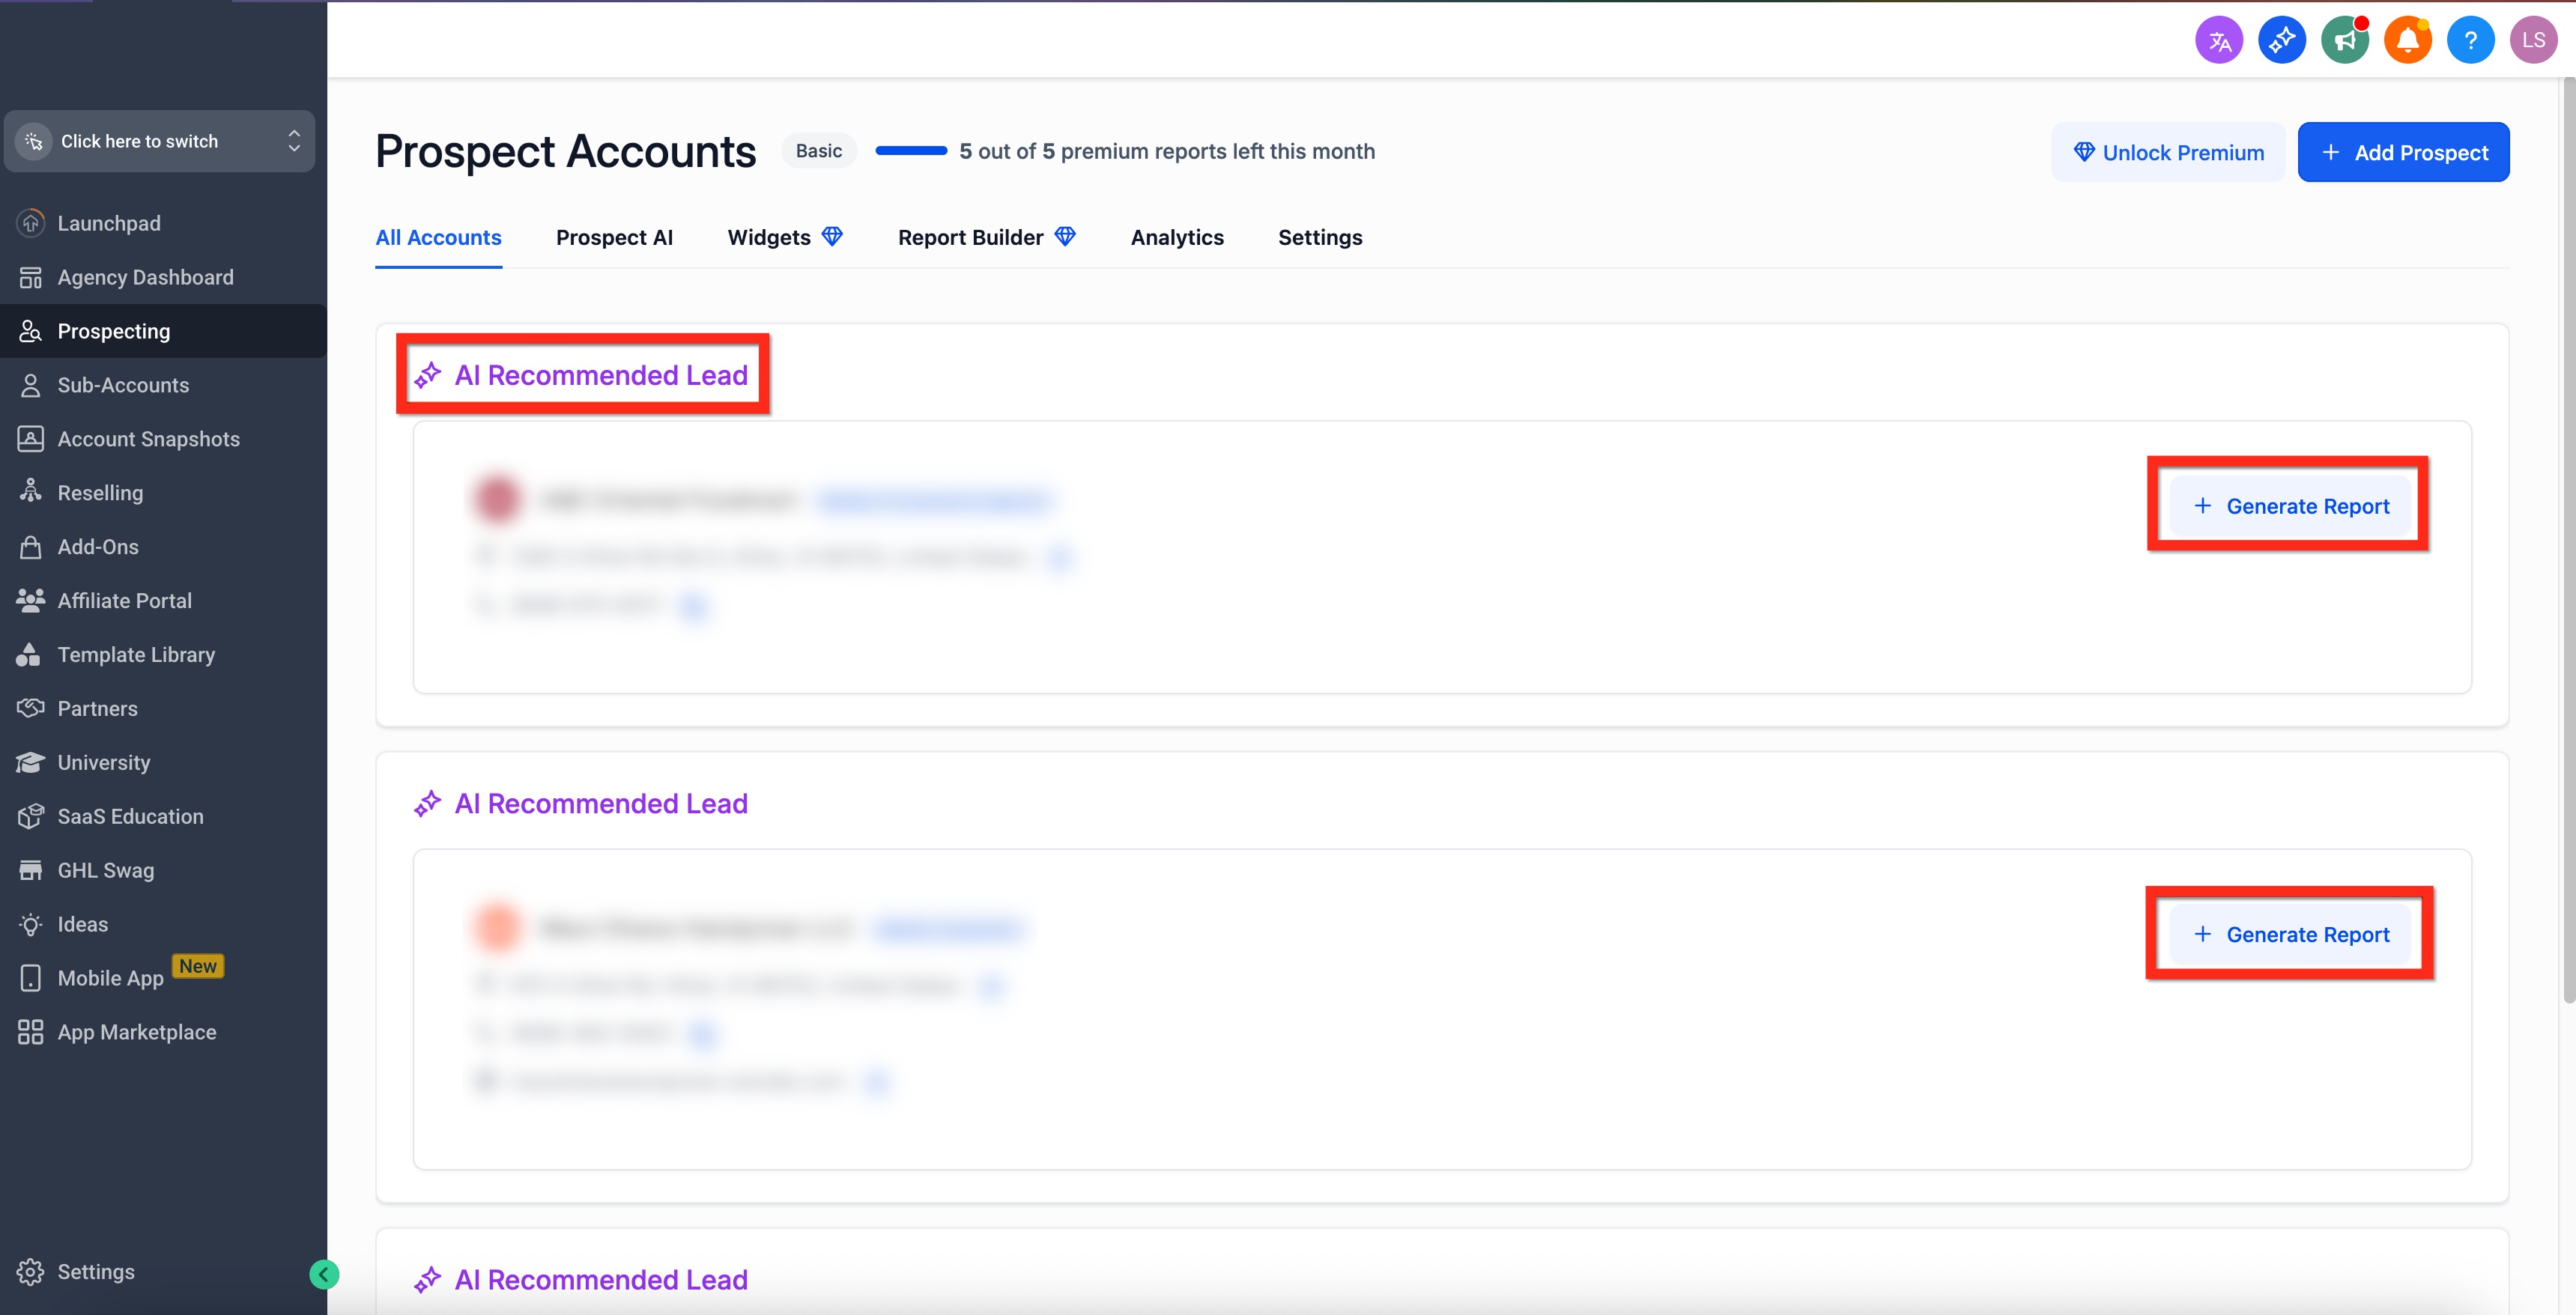Click the page vertical scrollbar
Screen dimensions: 2576x1315
2567,540
